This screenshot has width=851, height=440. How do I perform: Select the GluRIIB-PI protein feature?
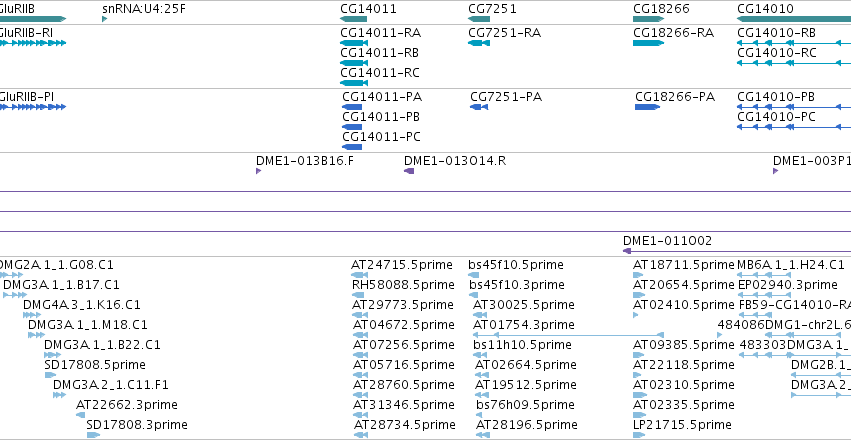33,107
